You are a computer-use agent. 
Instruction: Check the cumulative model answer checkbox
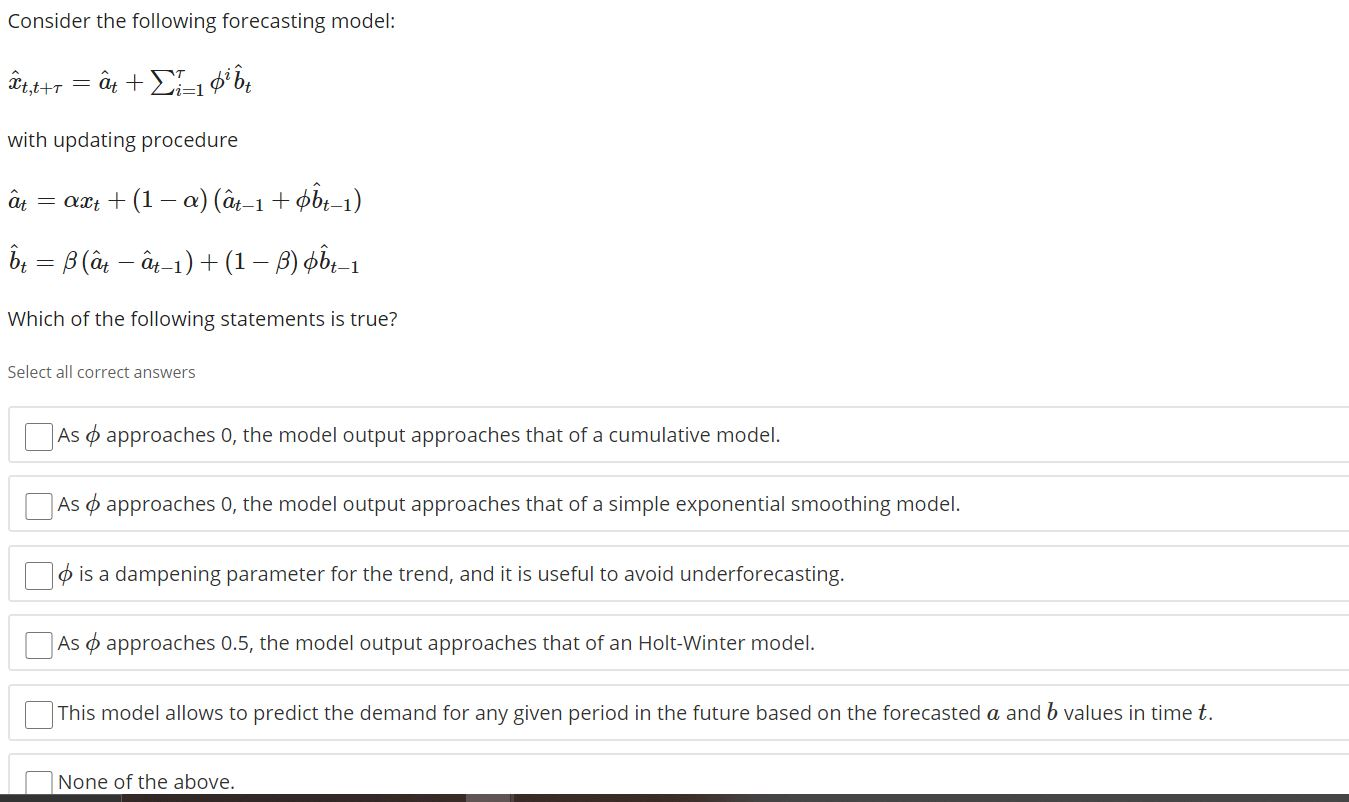38,435
